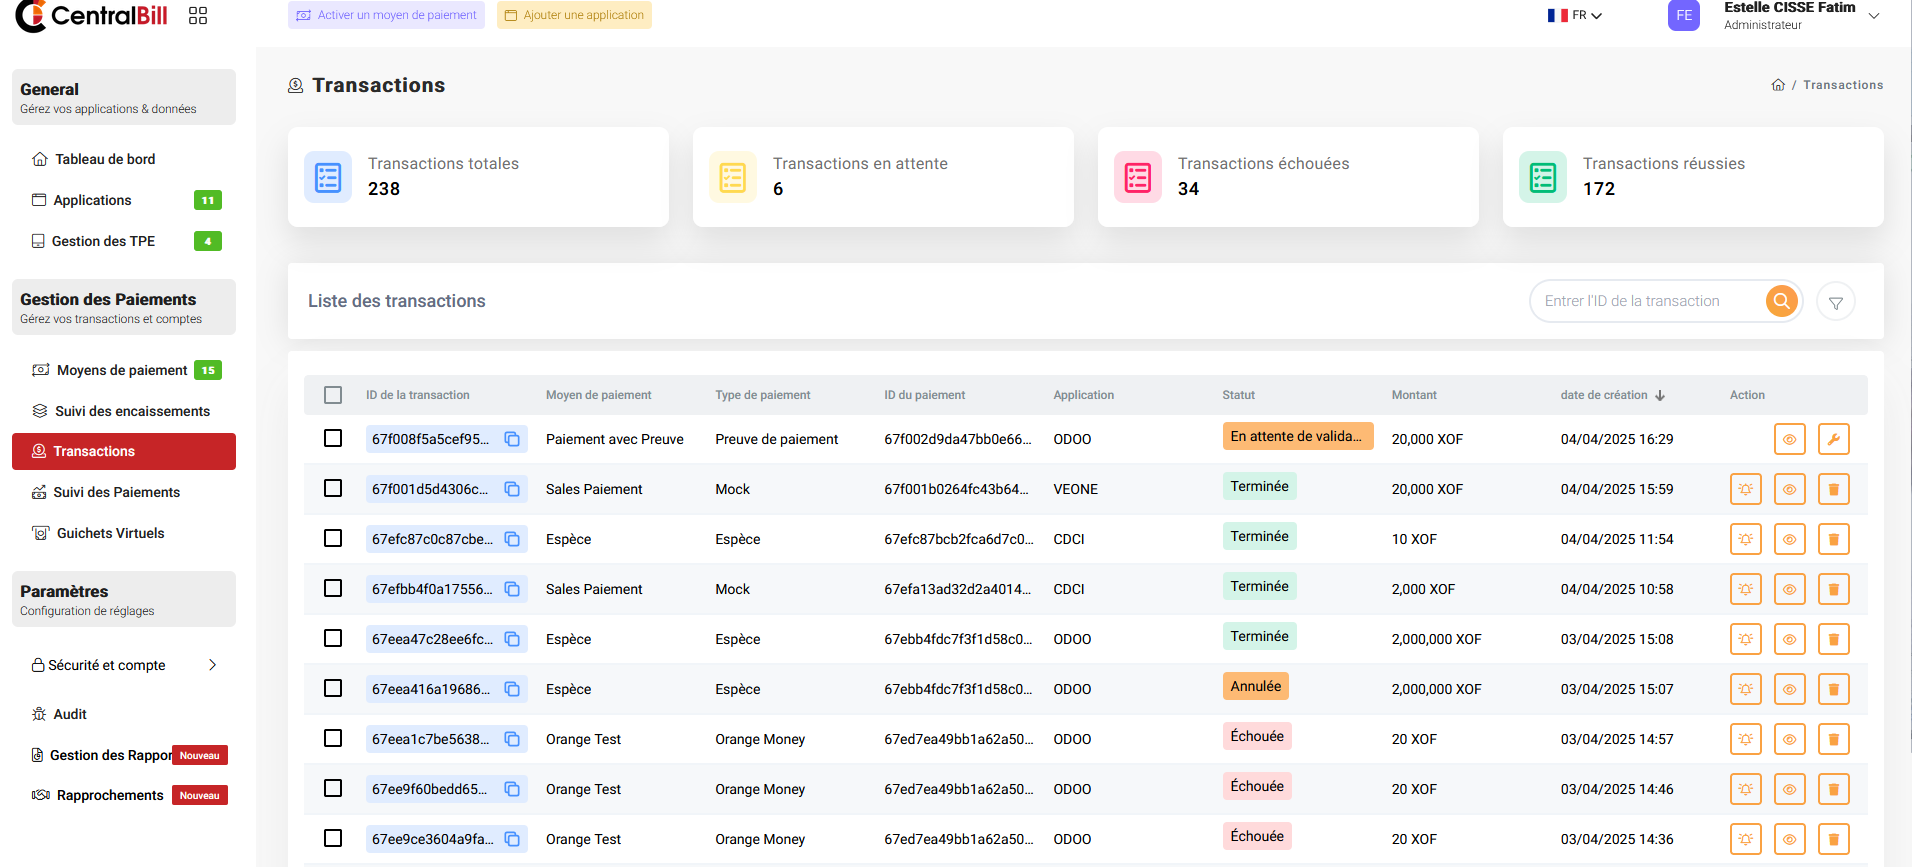1912x867 pixels.
Task: Open Moyens de paiement in sidebar
Action: pos(122,370)
